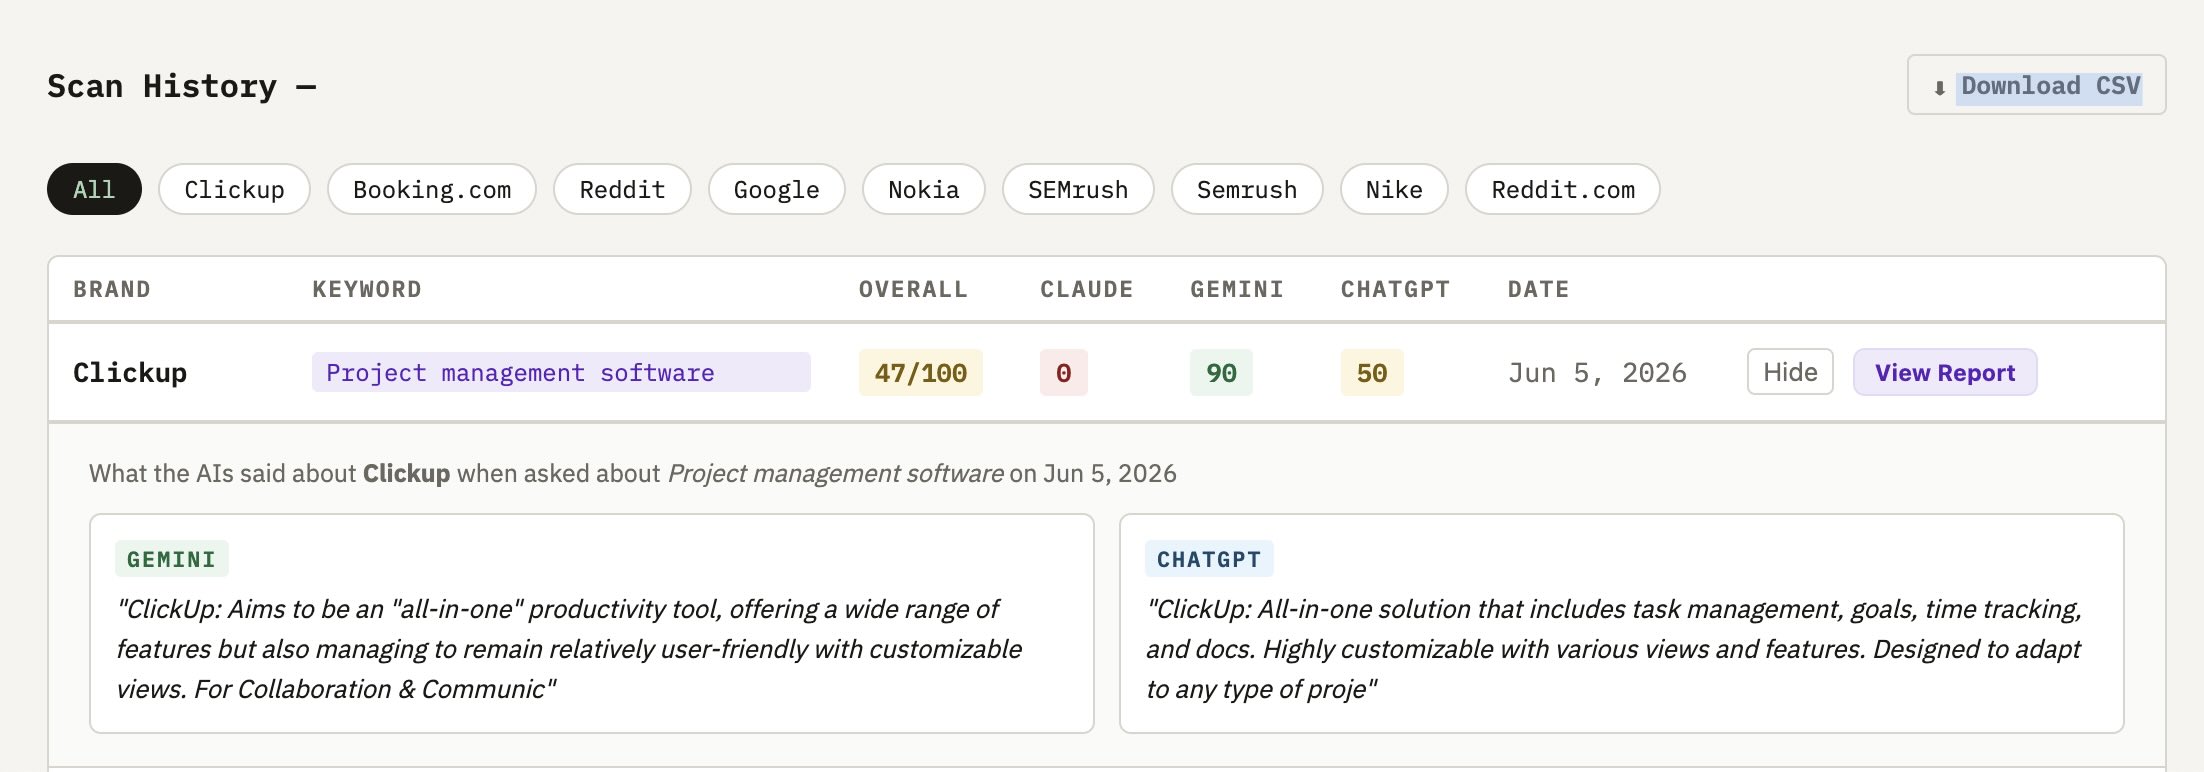The height and width of the screenshot is (772, 2204).
Task: Click the 'What the AIs said' summary line
Action: click(x=632, y=473)
